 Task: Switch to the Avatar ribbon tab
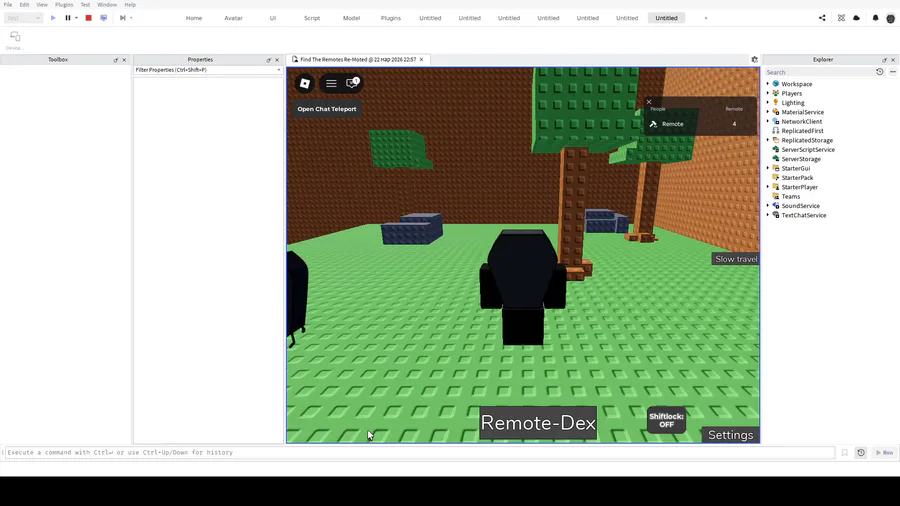tap(233, 18)
